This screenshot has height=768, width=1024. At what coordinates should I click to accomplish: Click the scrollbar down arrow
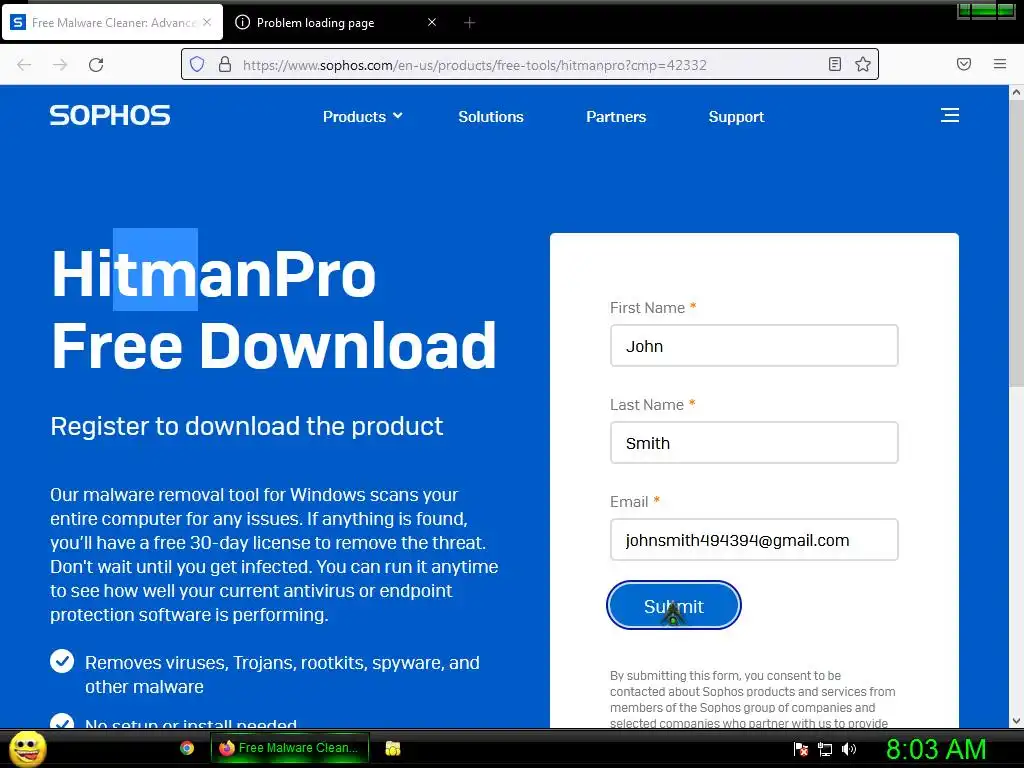(x=1016, y=721)
